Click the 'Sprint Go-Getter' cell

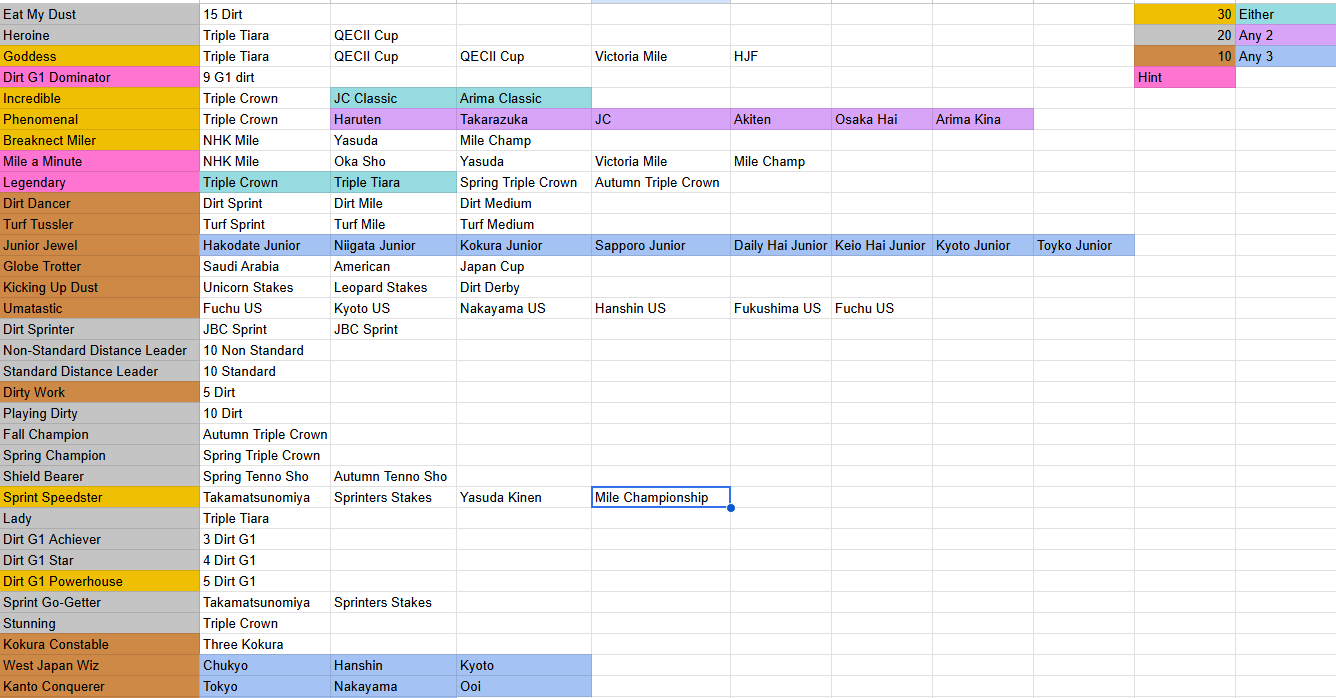100,602
